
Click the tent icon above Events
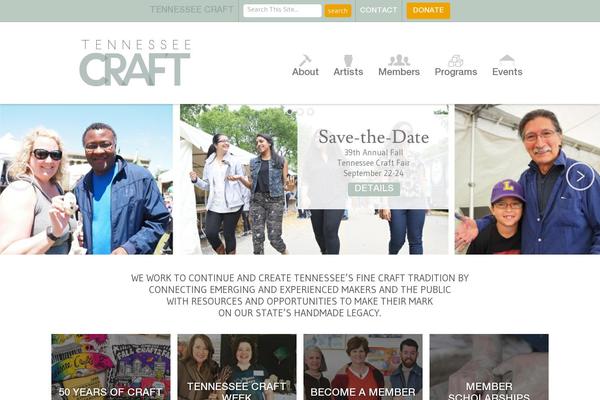507,59
